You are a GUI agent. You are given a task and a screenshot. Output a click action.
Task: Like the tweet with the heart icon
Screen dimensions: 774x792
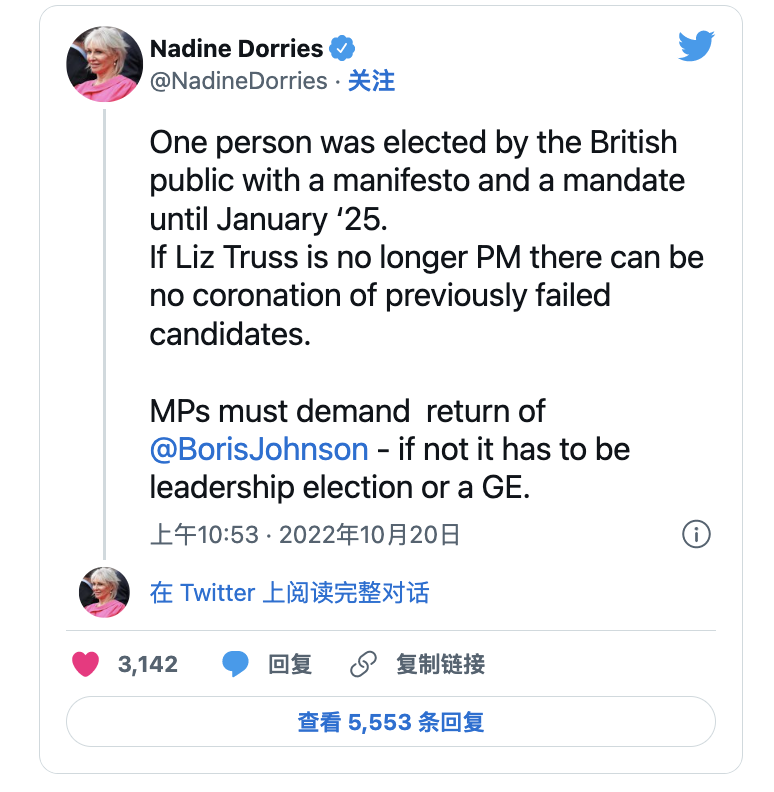coord(86,664)
